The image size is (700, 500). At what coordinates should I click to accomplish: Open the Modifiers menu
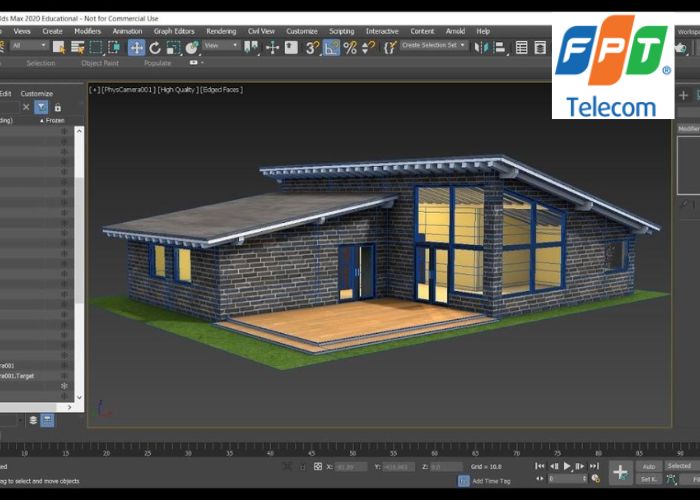pos(87,31)
